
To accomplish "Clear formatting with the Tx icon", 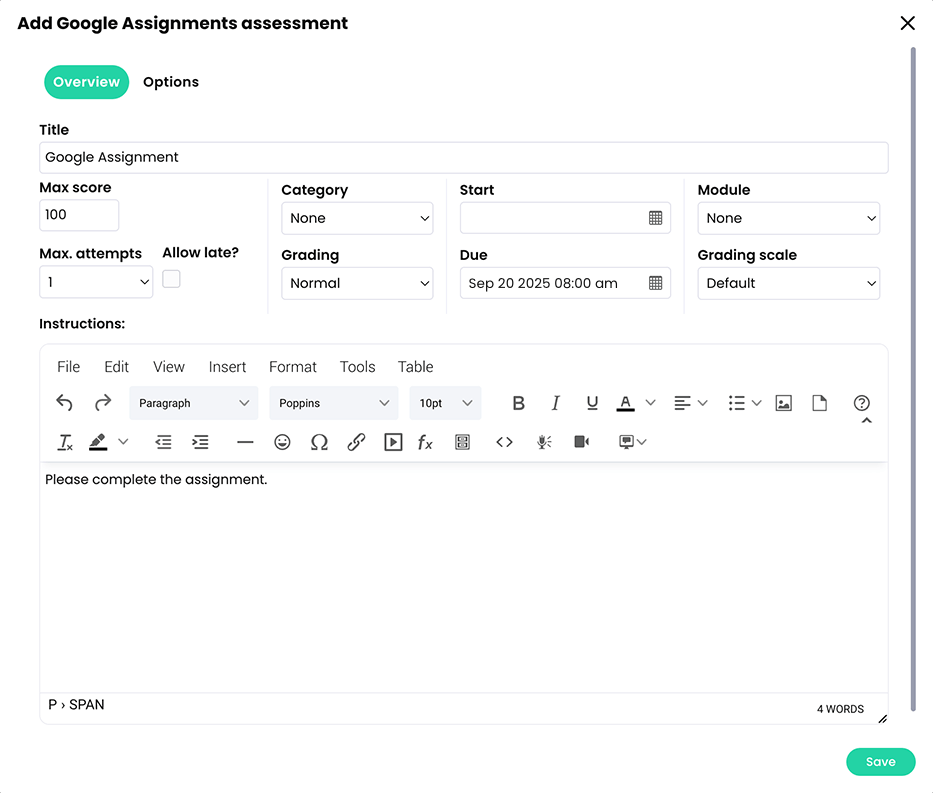I will (x=65, y=442).
